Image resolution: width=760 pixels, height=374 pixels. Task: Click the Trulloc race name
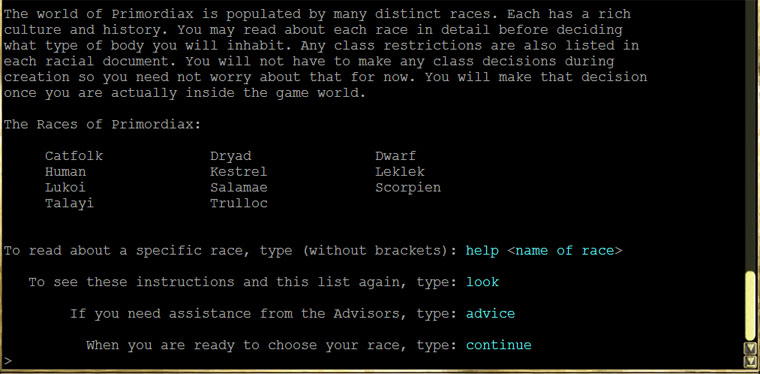click(x=238, y=203)
